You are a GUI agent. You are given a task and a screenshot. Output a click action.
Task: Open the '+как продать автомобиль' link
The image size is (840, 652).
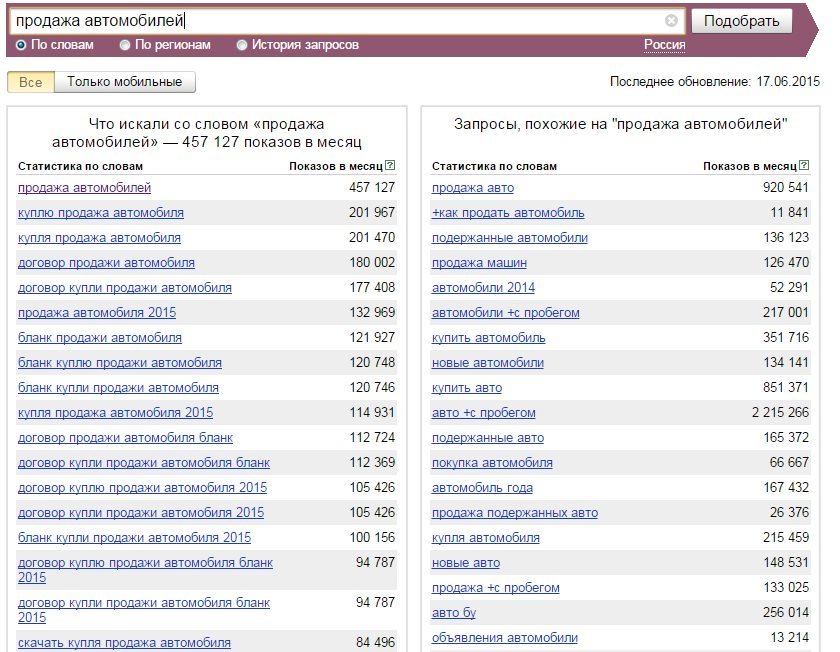click(508, 213)
